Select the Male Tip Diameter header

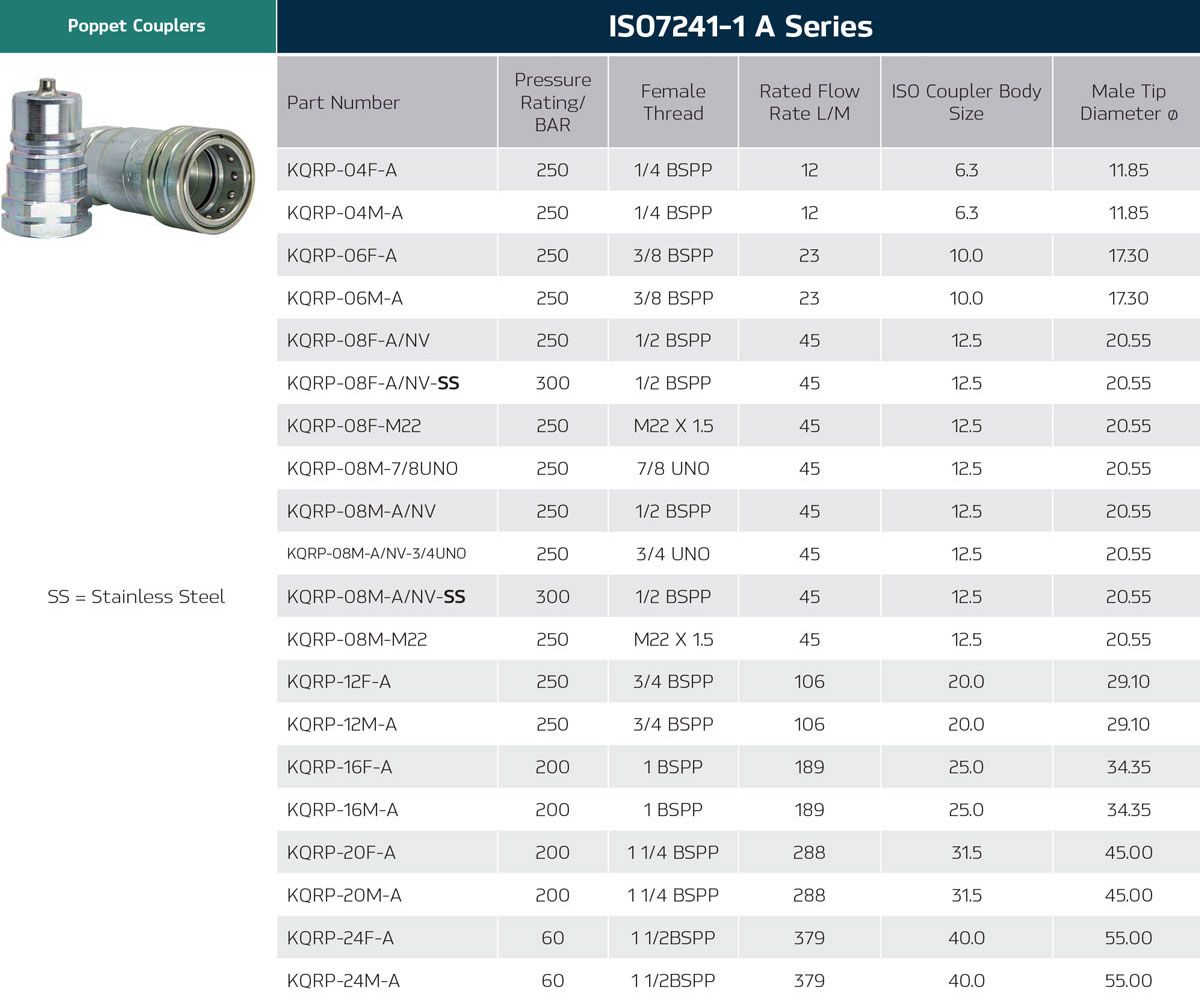tap(1127, 102)
